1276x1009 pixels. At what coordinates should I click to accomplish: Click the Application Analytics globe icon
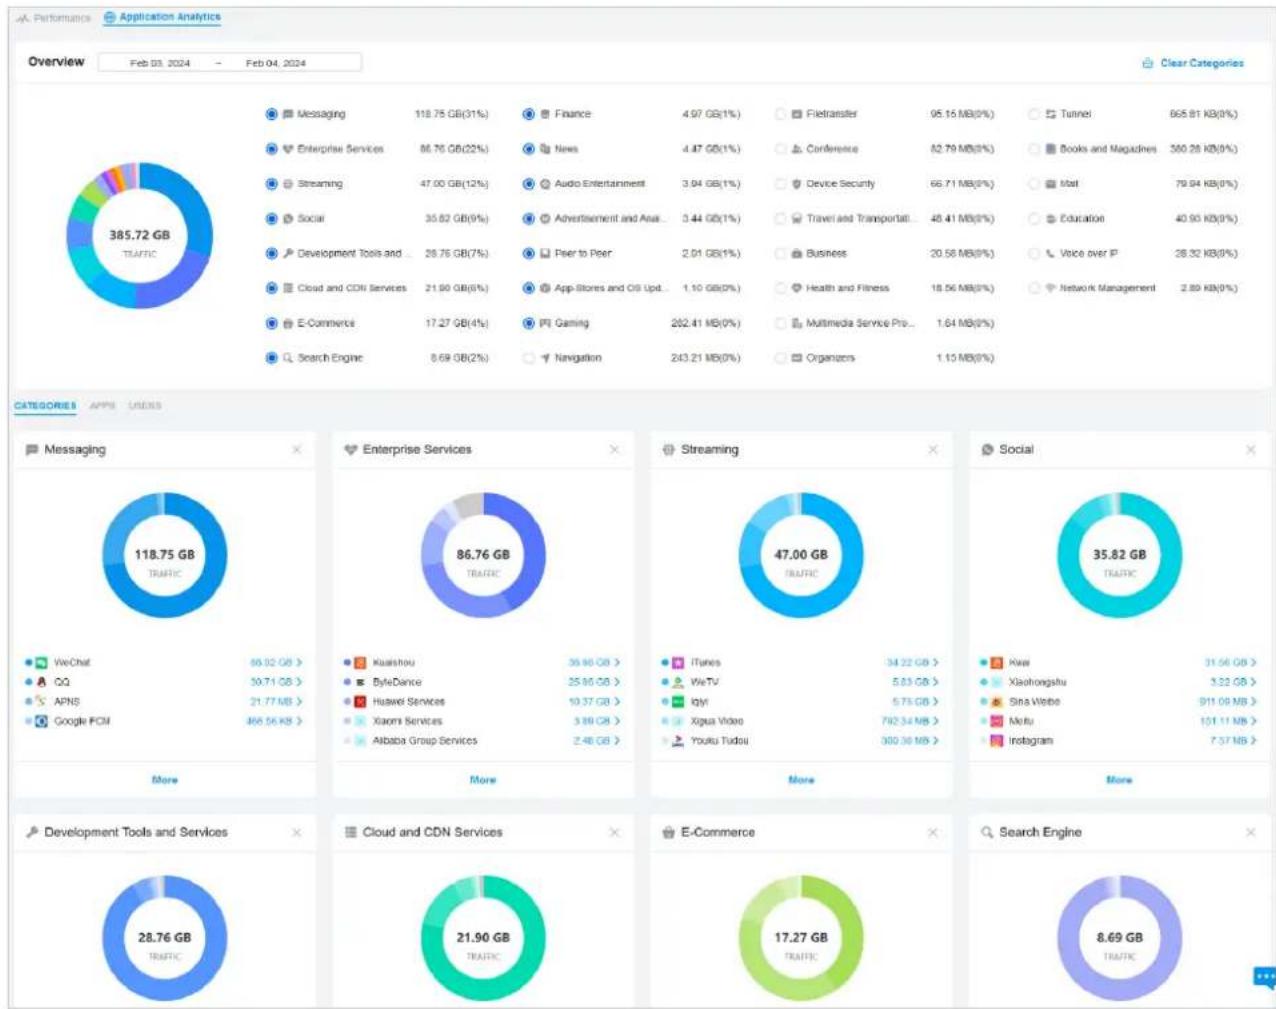click(x=110, y=18)
